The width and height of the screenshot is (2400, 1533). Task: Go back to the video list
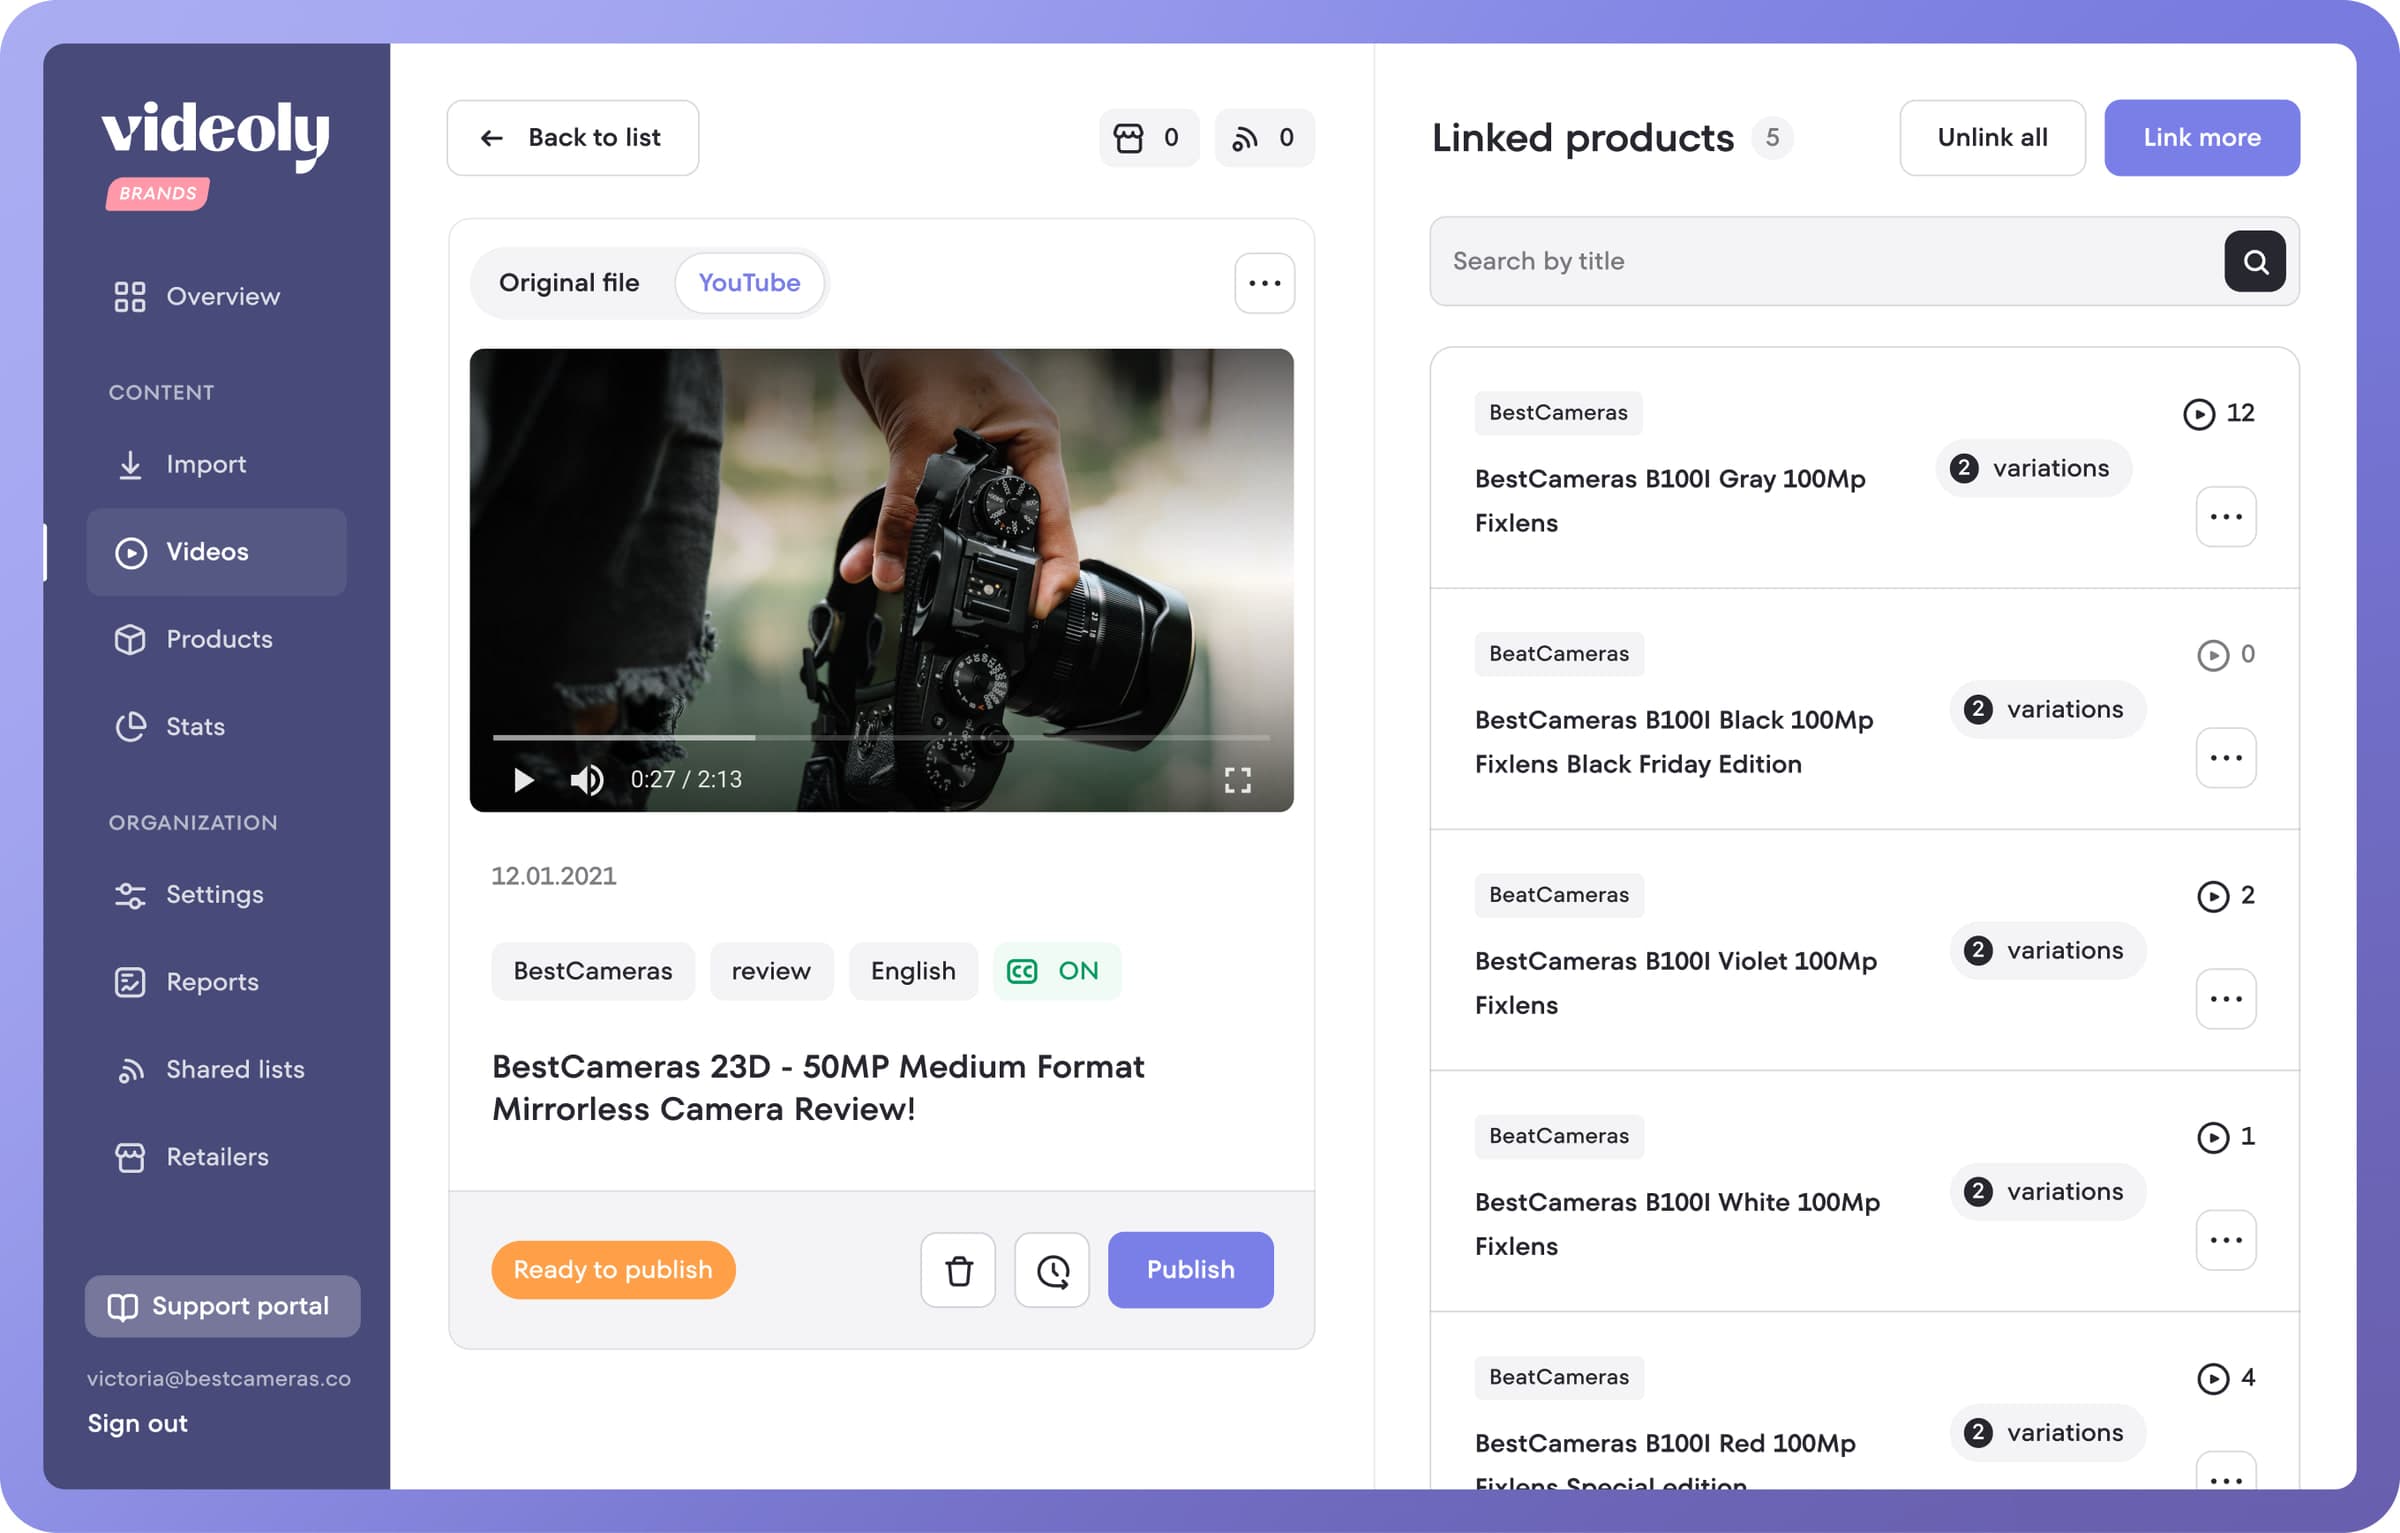[573, 137]
